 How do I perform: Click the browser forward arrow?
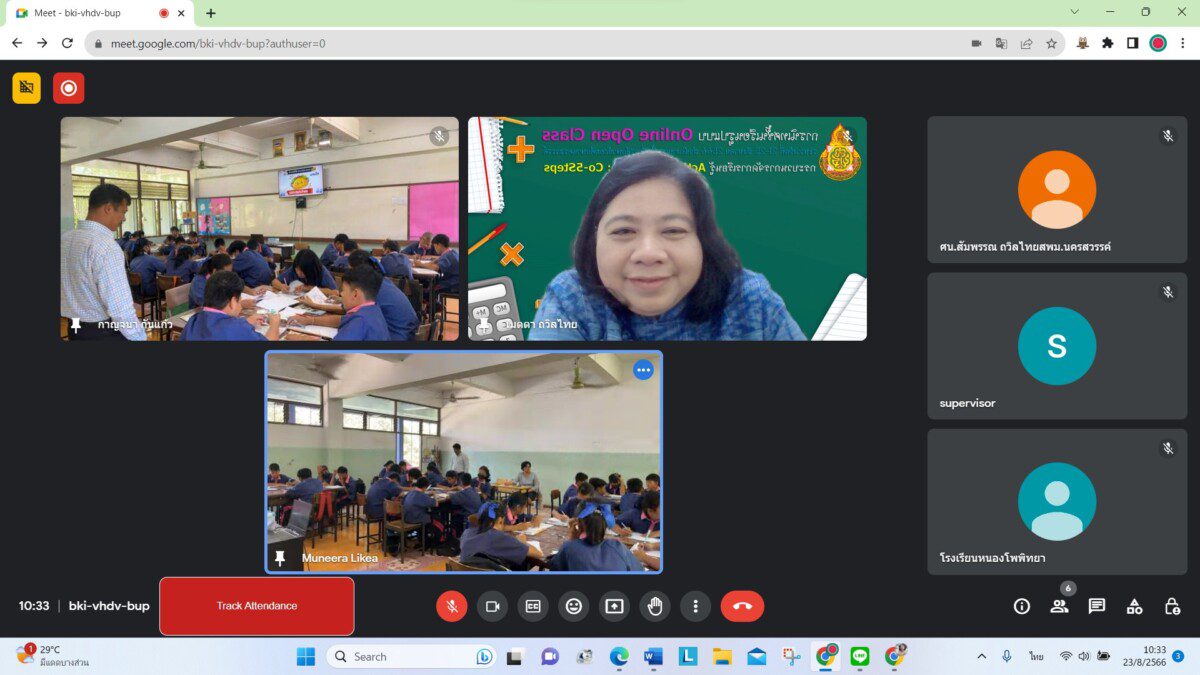click(x=42, y=43)
